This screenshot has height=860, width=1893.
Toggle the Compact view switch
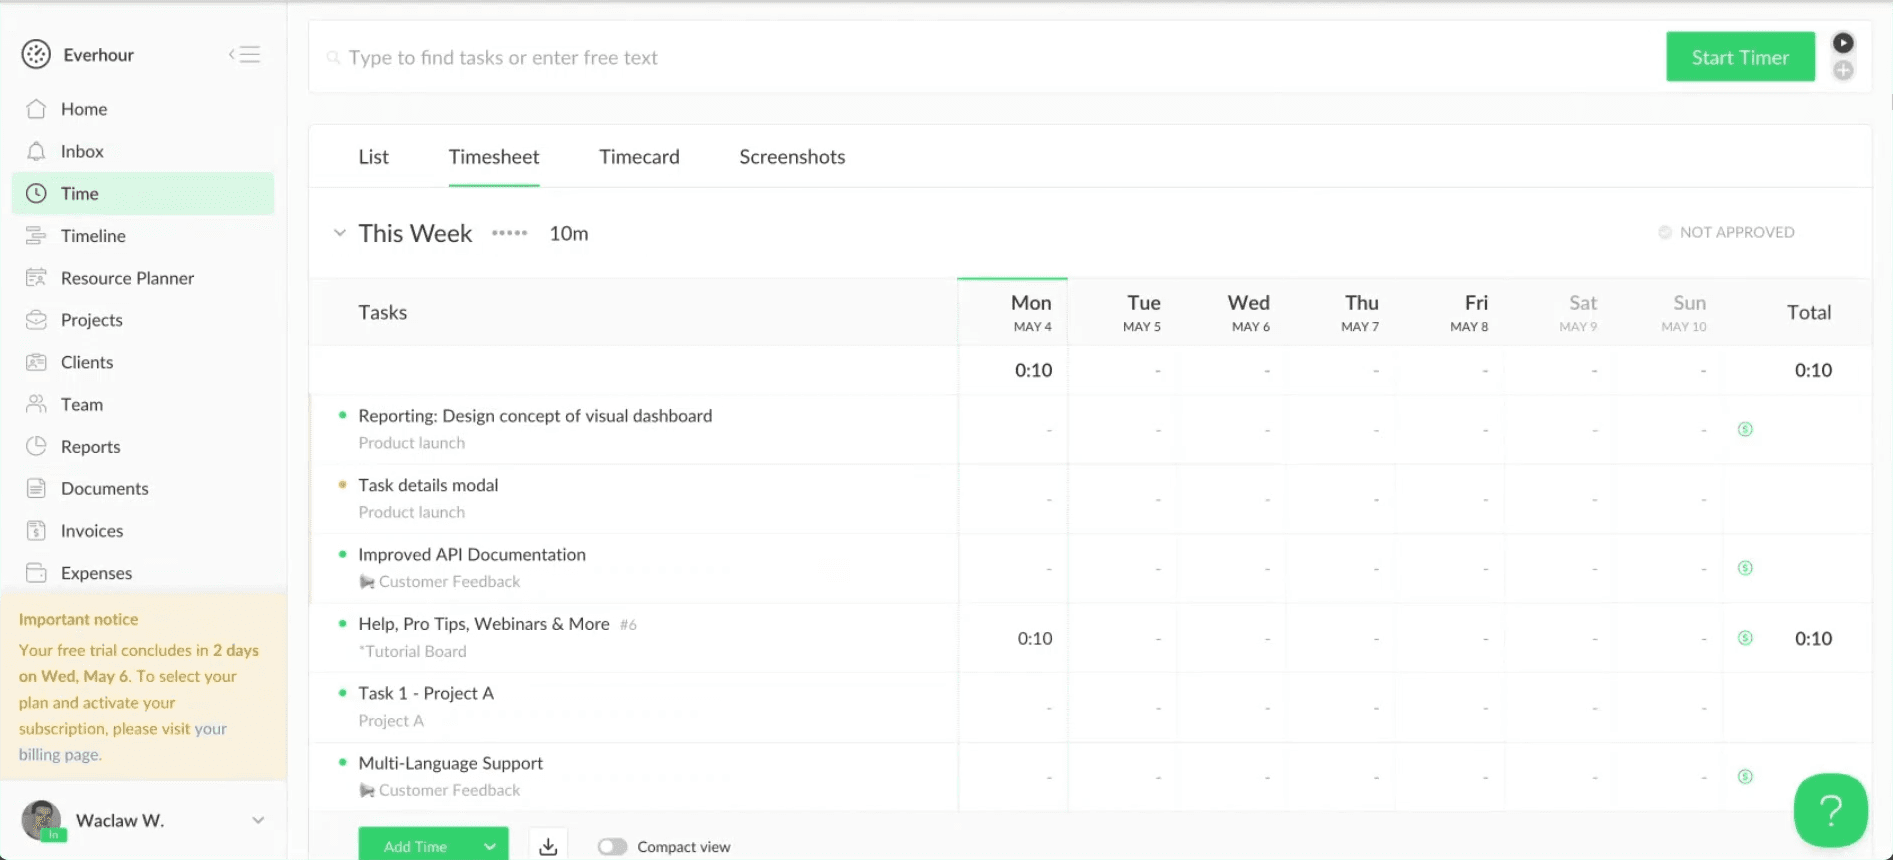tap(612, 847)
